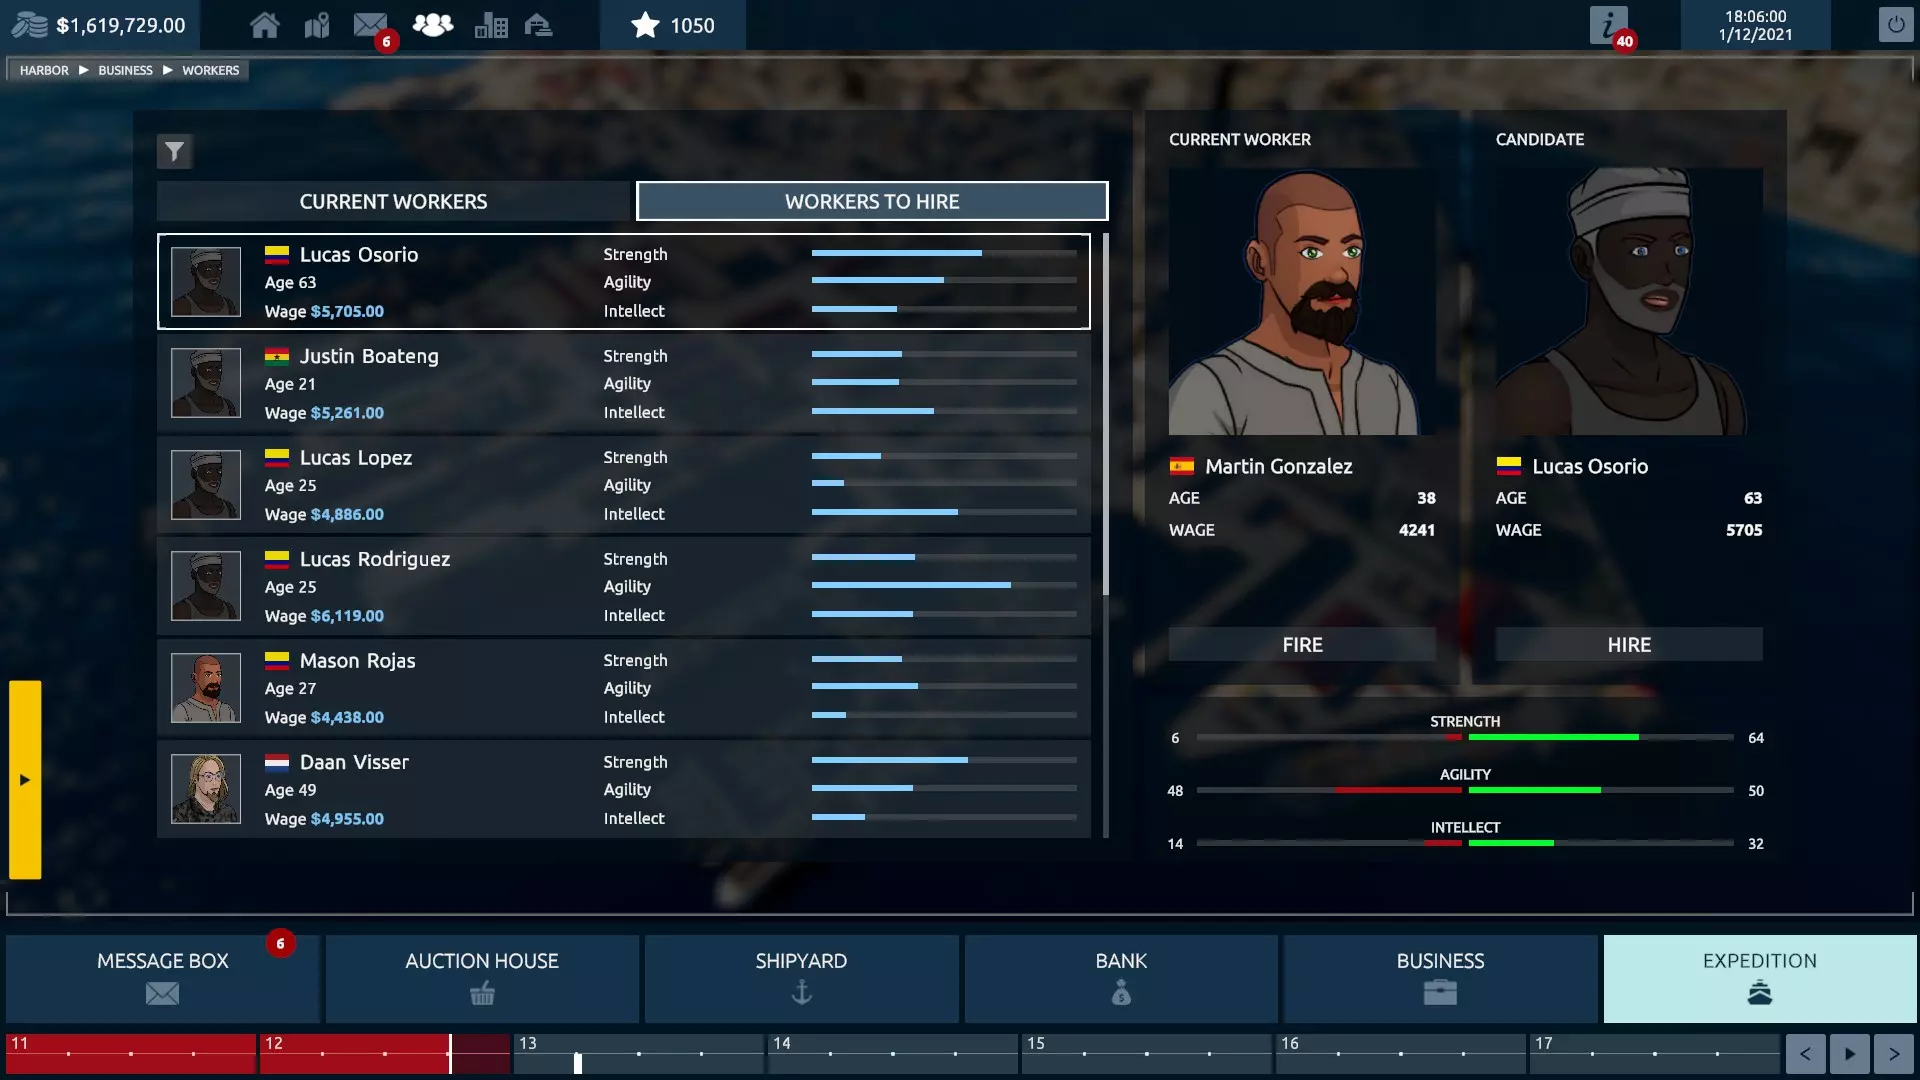Fire current worker Martin Gonzalez
This screenshot has width=1920, height=1080.
pos(1301,645)
